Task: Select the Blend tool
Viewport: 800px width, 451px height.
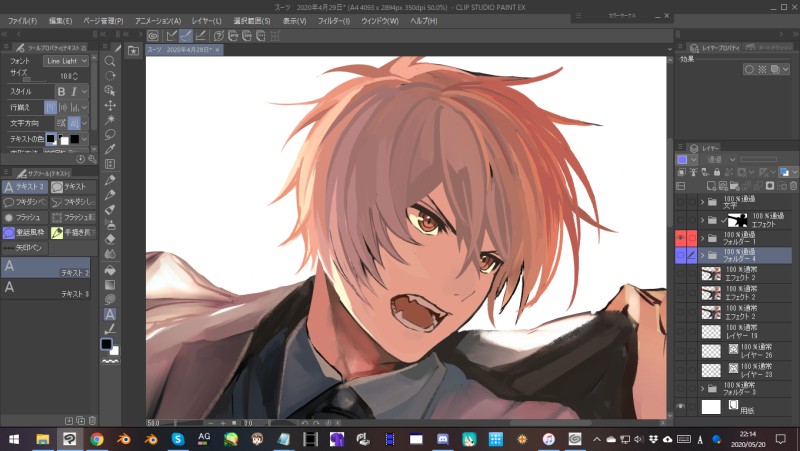Action: (x=110, y=254)
